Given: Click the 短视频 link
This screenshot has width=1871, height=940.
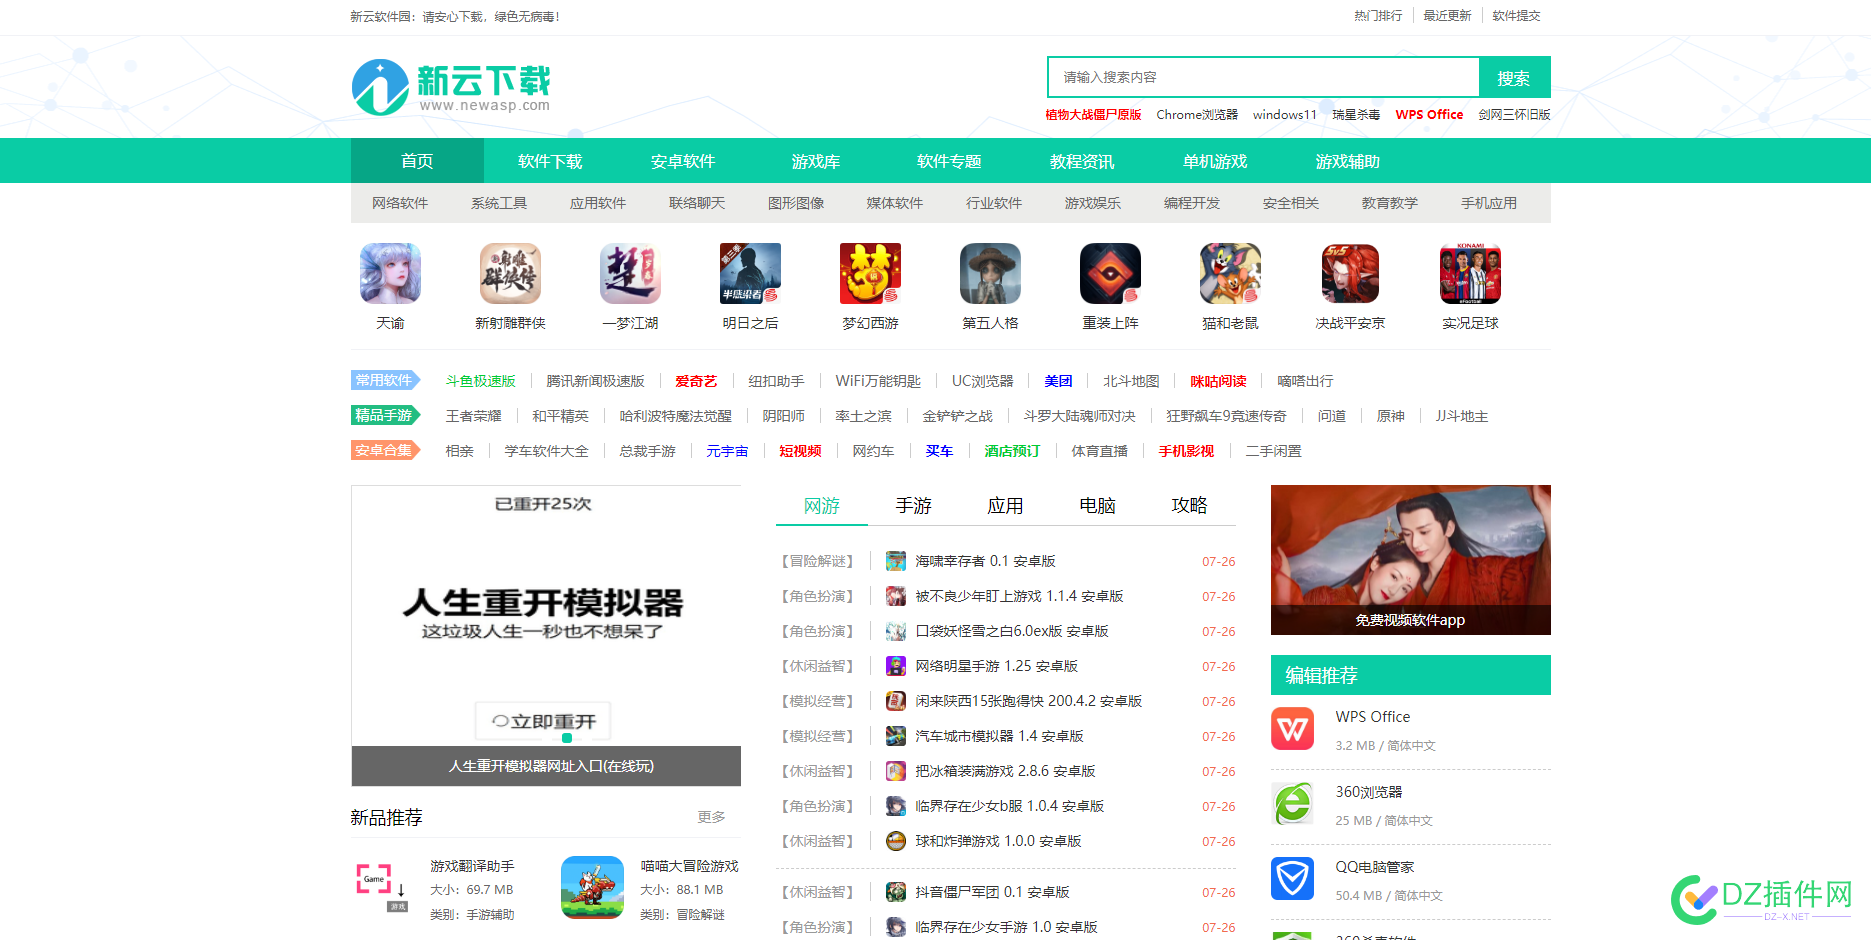Looking at the screenshot, I should 800,451.
